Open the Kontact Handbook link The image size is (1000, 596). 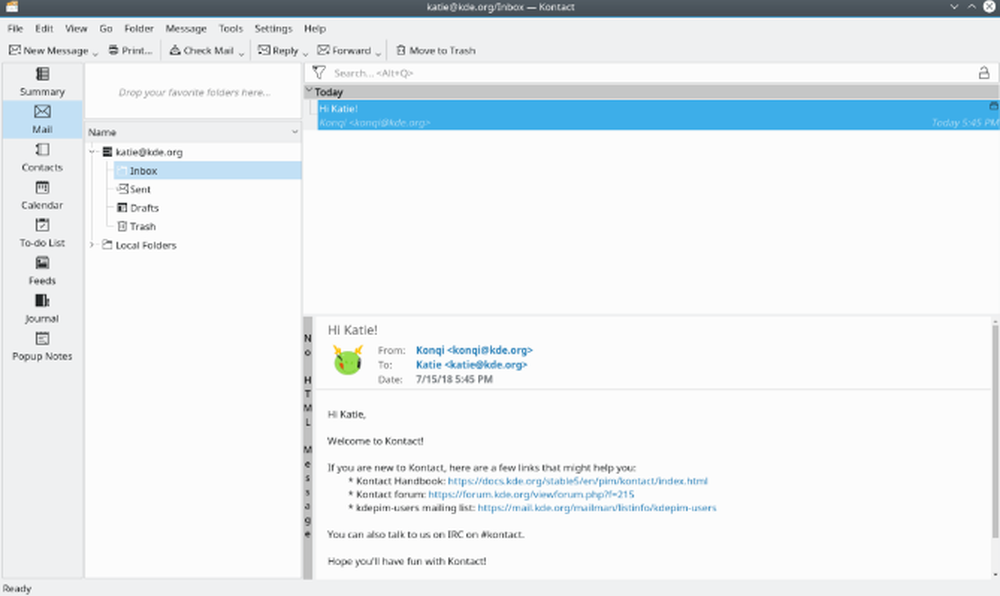pos(577,481)
